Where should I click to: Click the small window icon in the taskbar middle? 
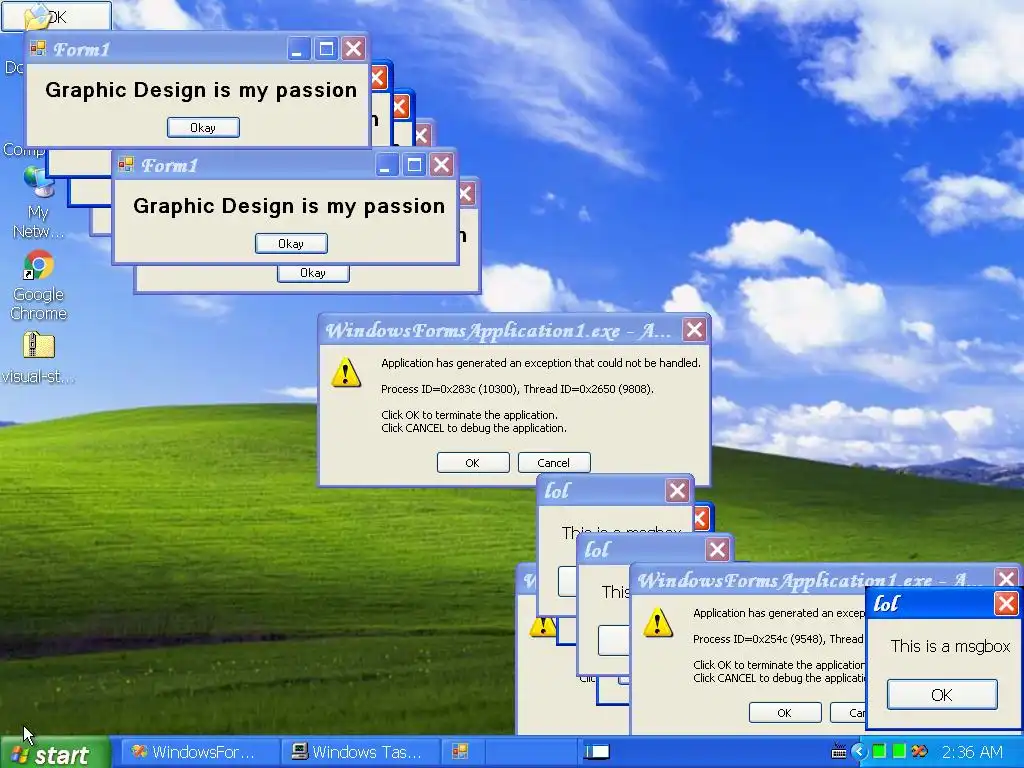597,752
